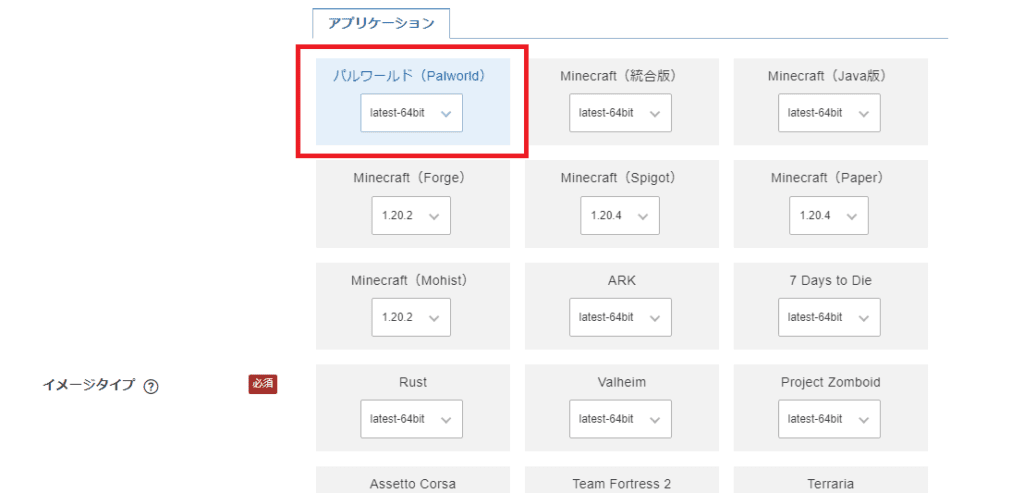Open the Minecraft（Paper） 1.20.4 version dropdown
The width and height of the screenshot is (1024, 493).
click(829, 215)
